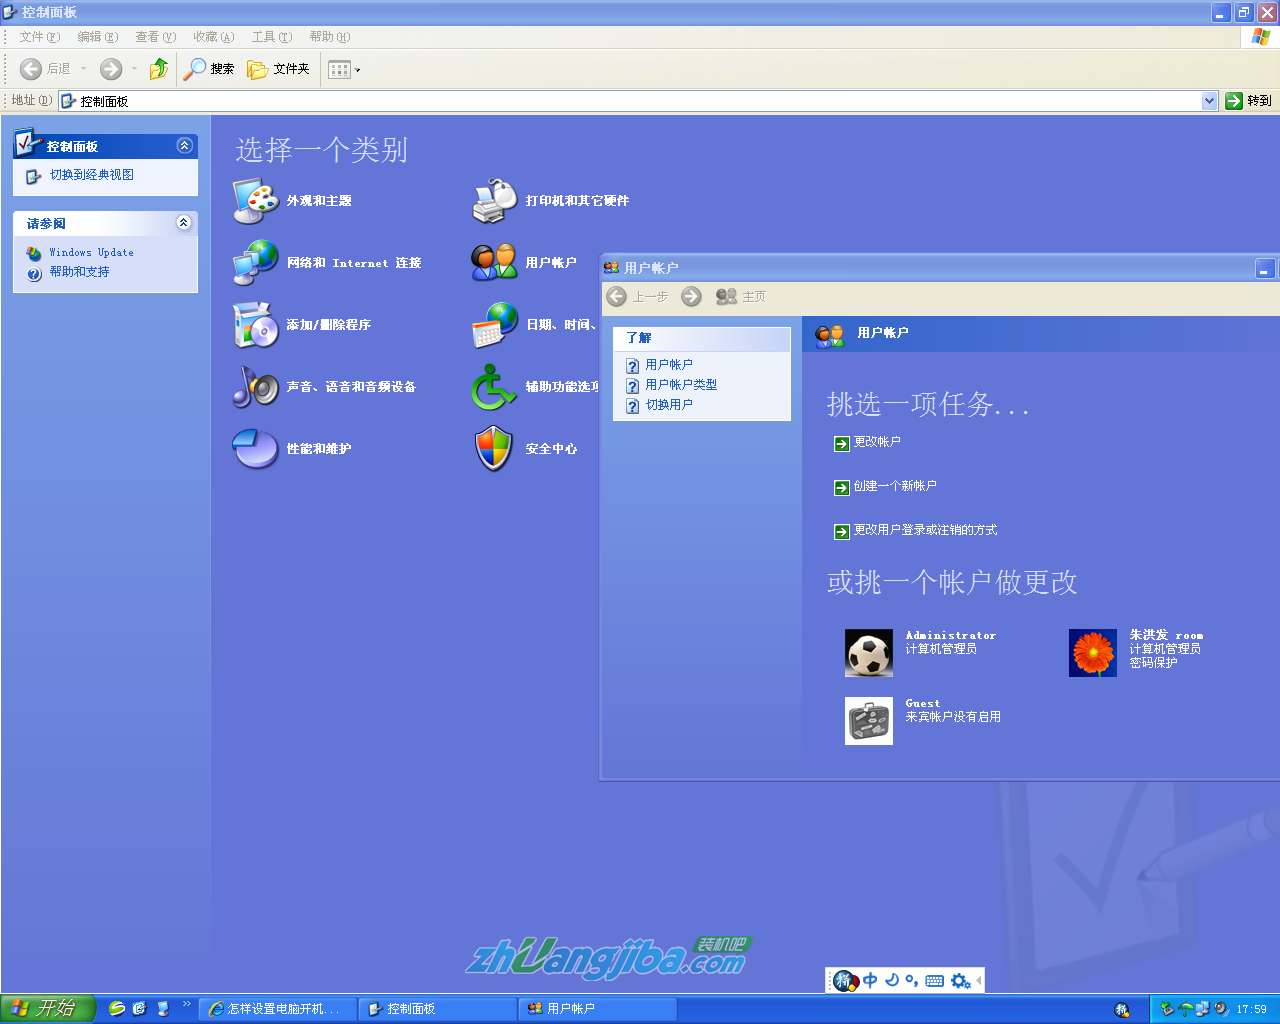Click the 打印机和其它硬件 printer icon

[494, 201]
